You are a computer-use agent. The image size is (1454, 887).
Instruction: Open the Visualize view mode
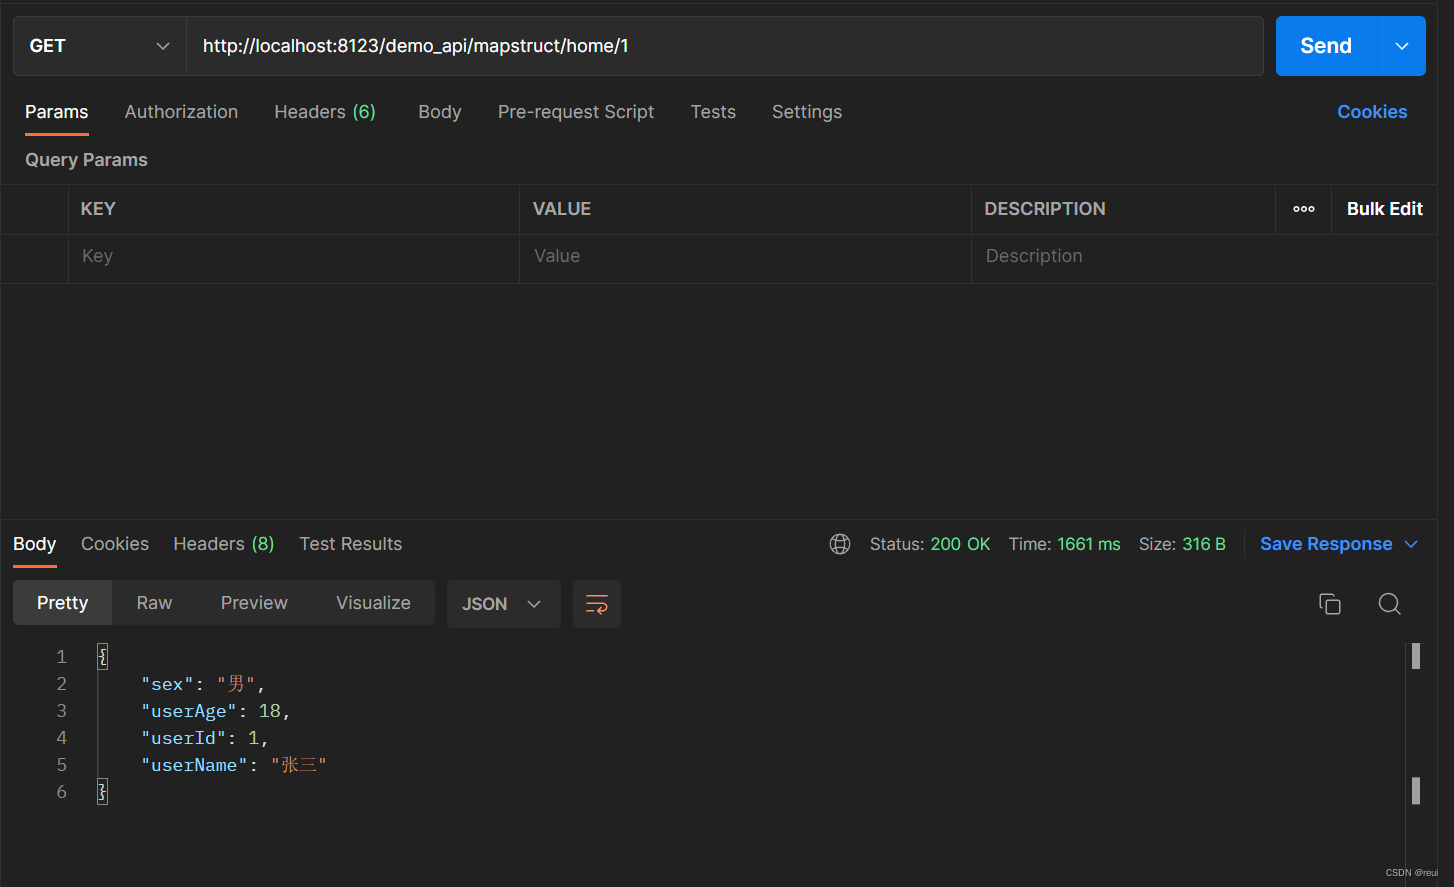[x=373, y=603]
